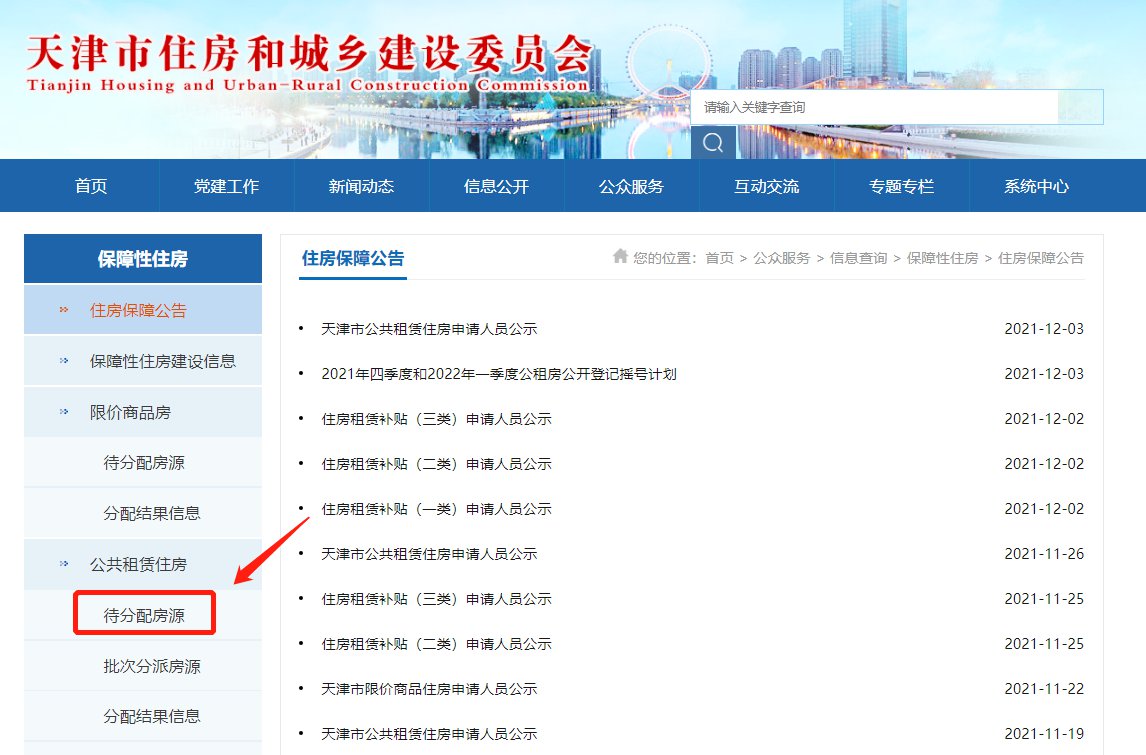Click arrow icon beside 住房保障公告 in sidebar

[65, 310]
